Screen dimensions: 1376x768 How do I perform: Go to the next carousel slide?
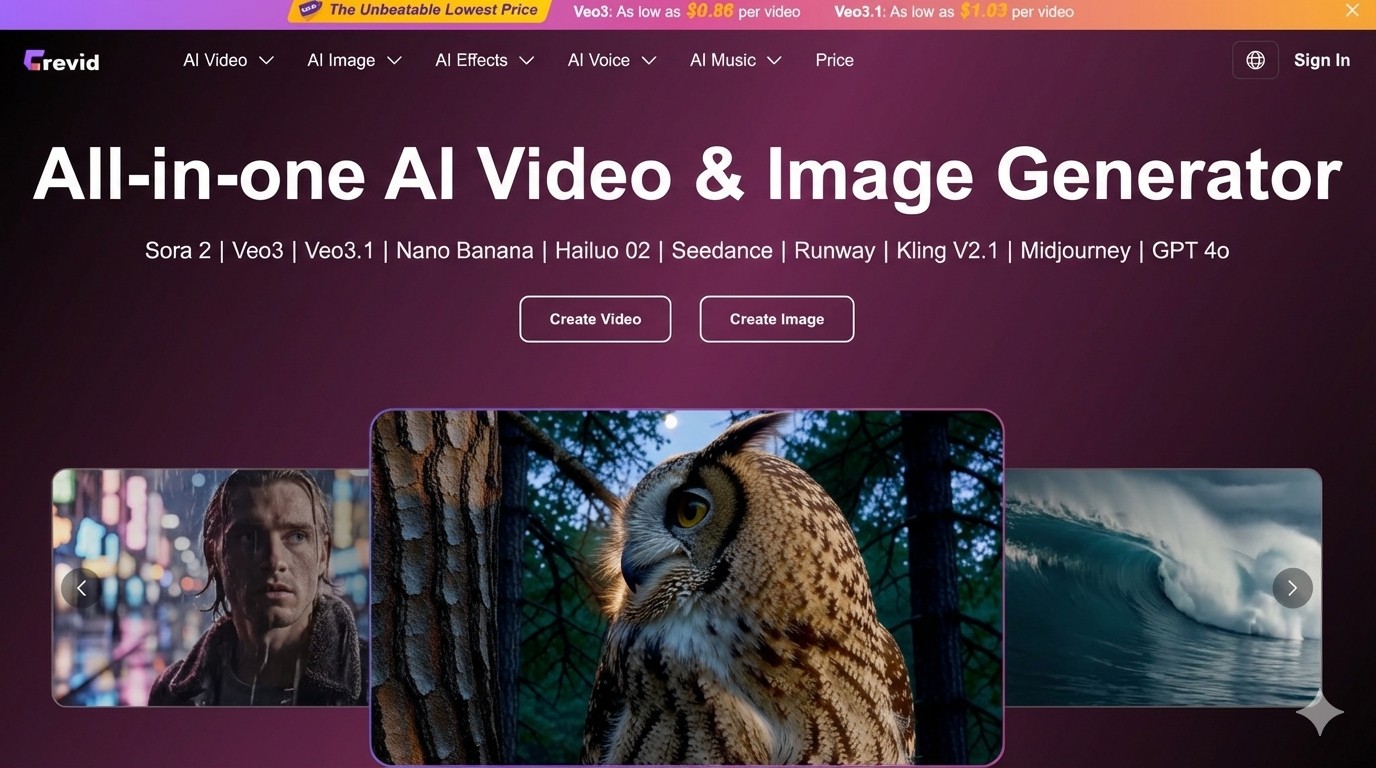pos(1292,587)
